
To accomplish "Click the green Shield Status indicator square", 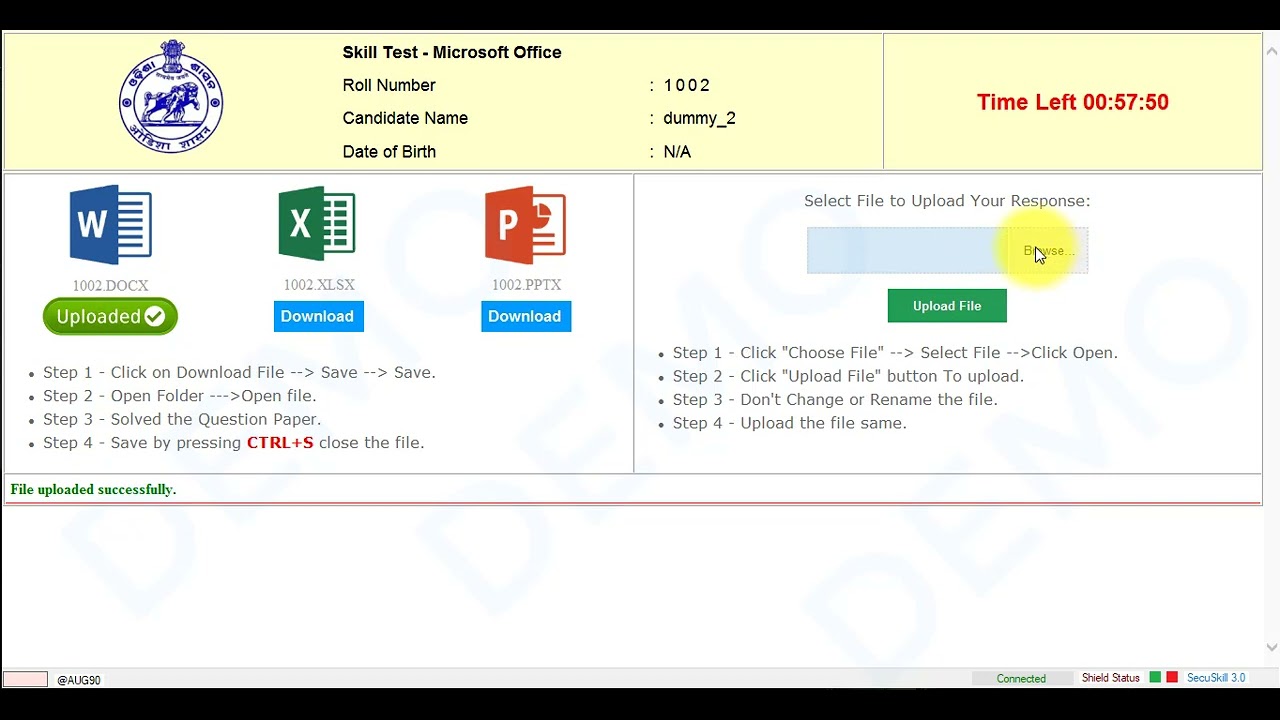I will click(x=1155, y=678).
